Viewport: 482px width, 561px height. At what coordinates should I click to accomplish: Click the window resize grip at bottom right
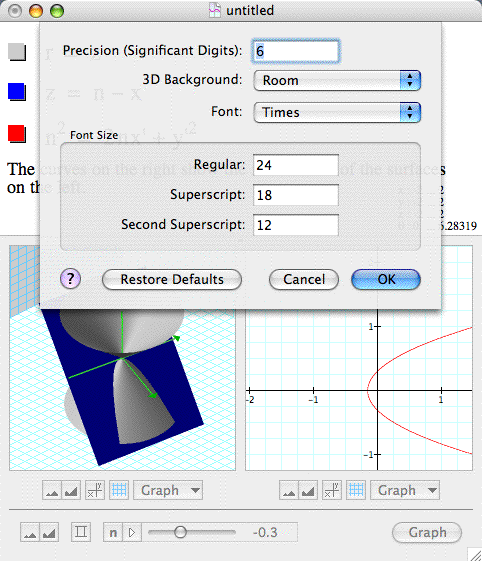475,554
